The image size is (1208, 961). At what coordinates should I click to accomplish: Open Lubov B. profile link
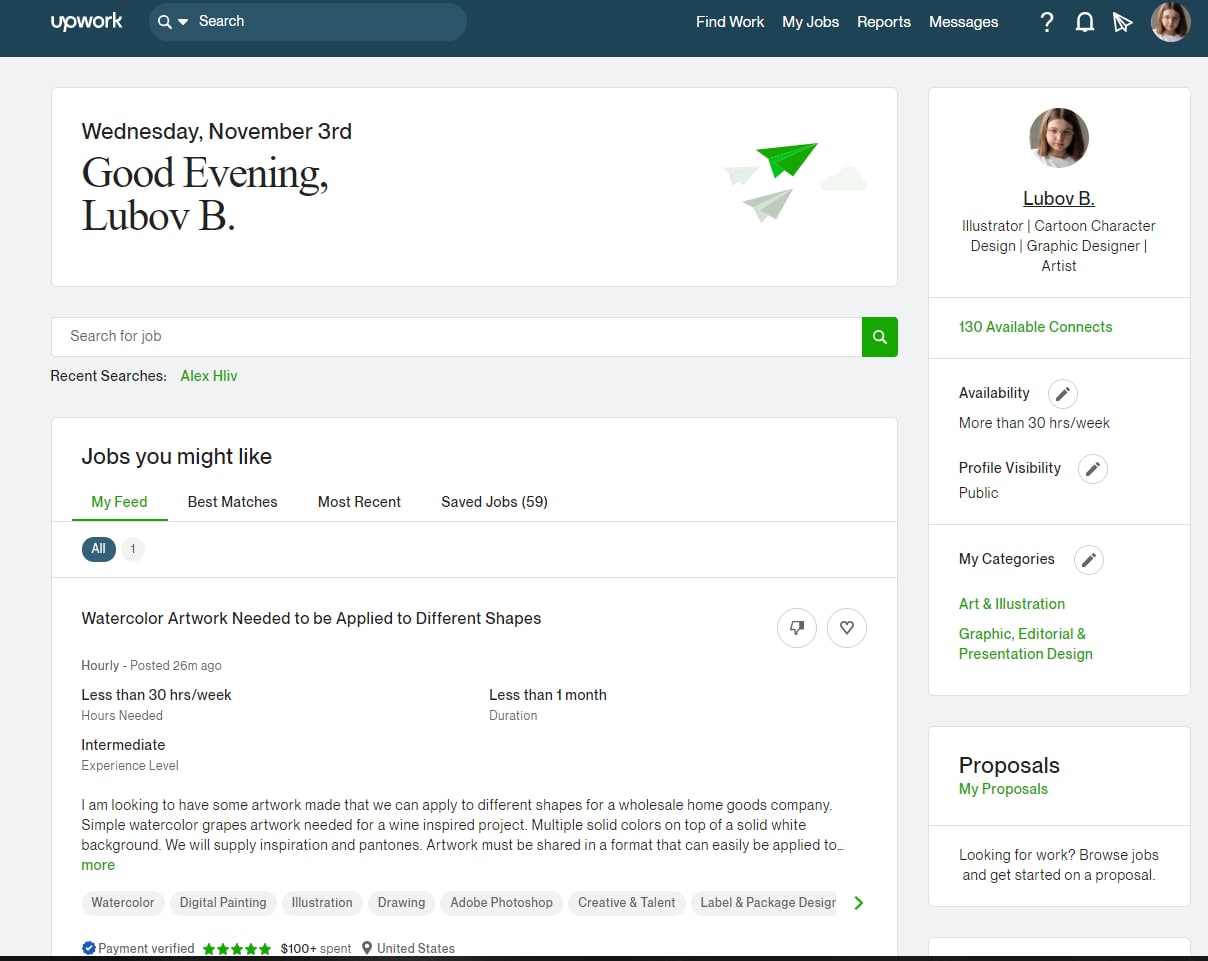pos(1059,198)
